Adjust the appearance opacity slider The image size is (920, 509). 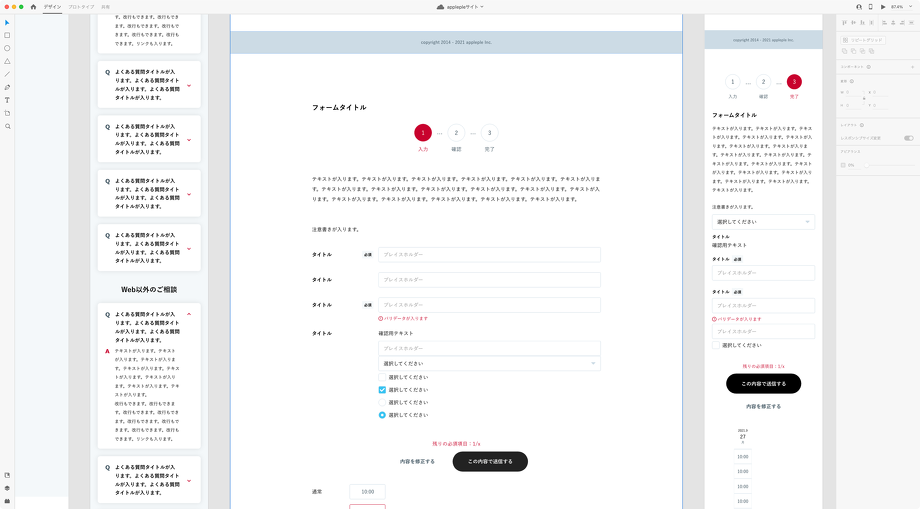[x=868, y=165]
